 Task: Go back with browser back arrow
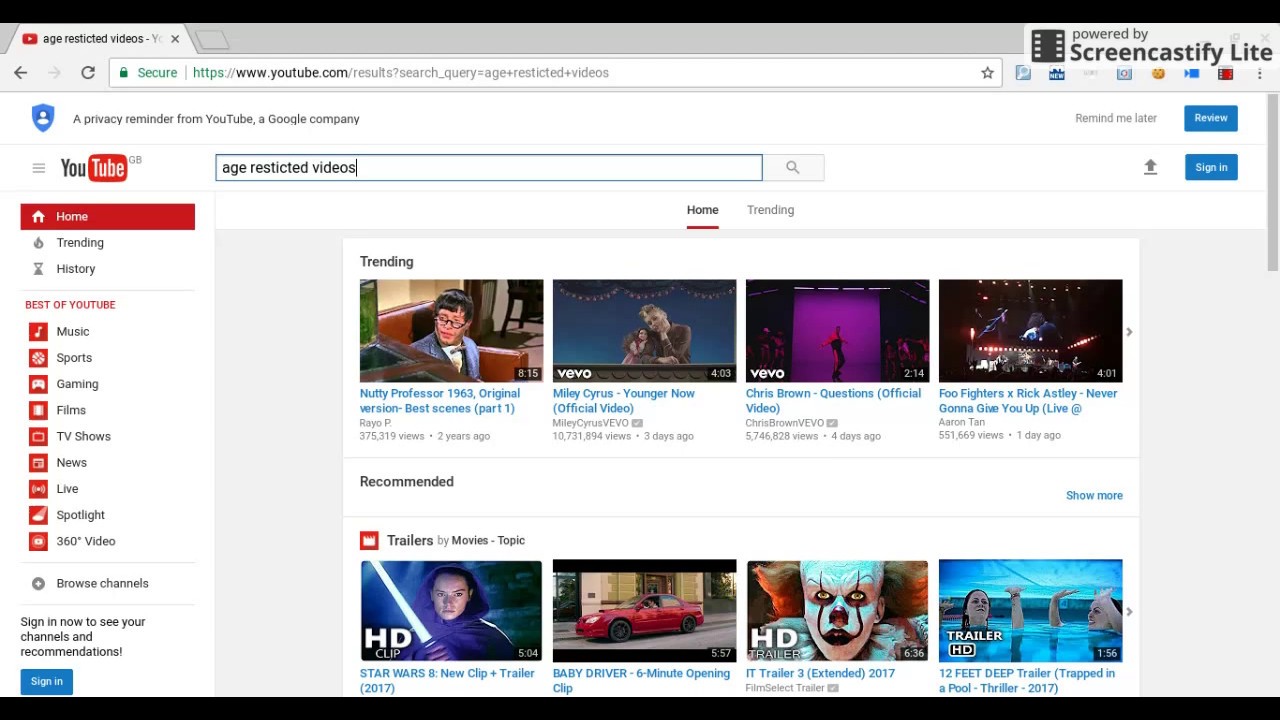[x=21, y=72]
